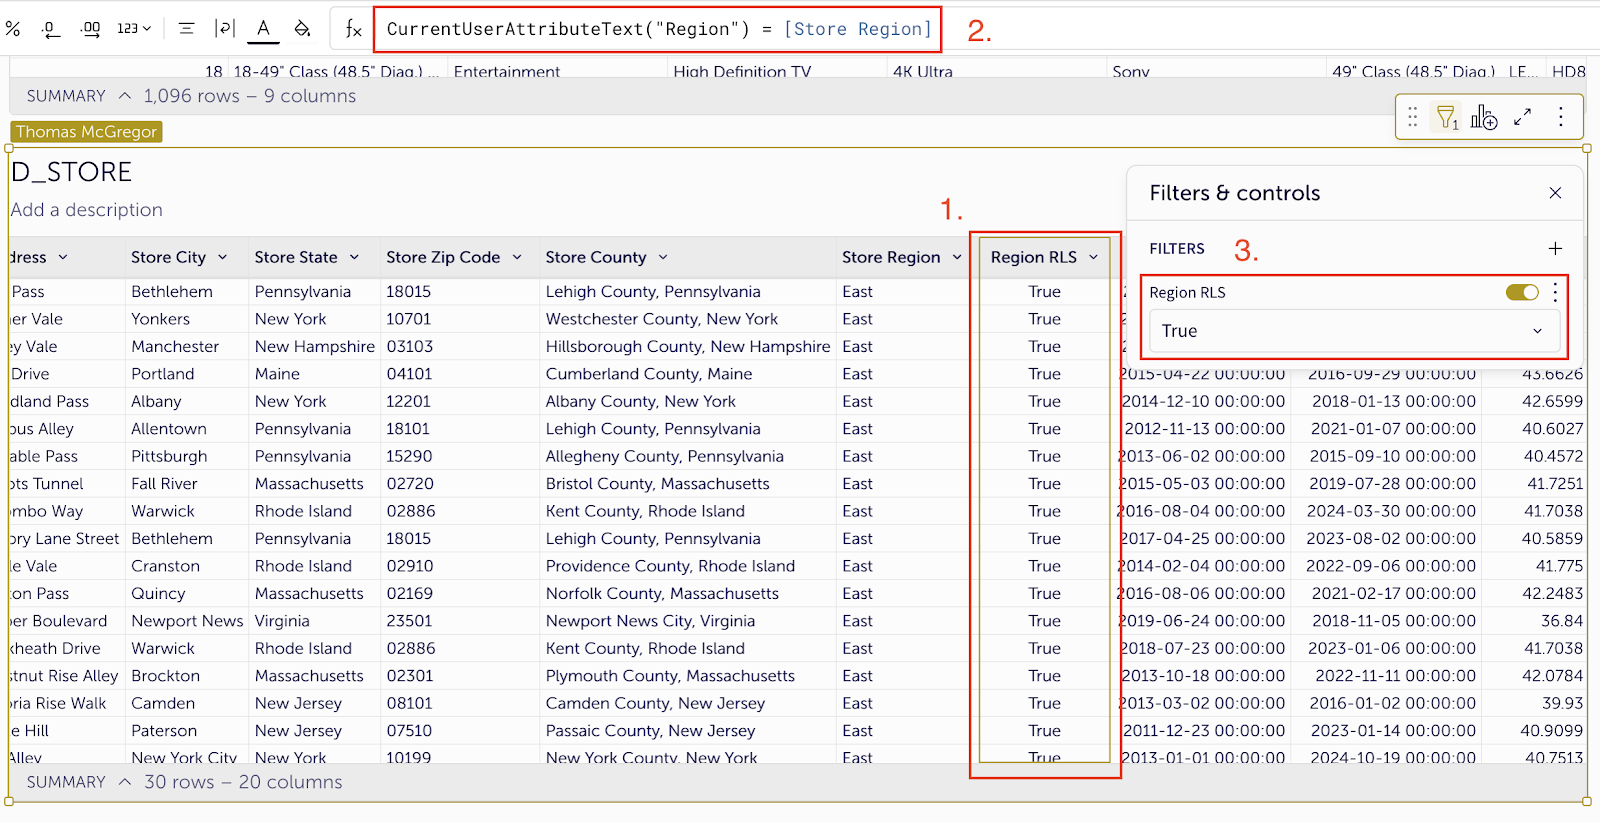Open Store Zip Code column menu arrow
This screenshot has width=1600, height=822.
517,257
